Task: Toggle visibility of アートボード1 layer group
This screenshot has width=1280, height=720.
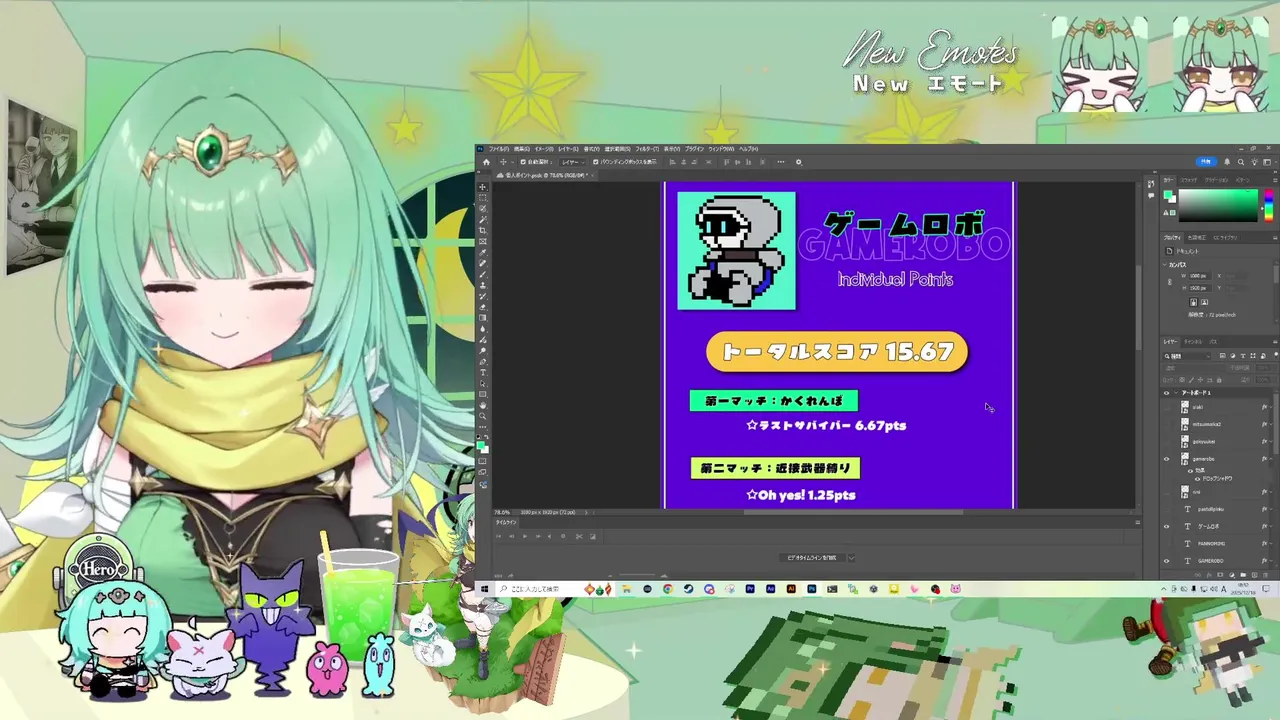Action: (1166, 393)
